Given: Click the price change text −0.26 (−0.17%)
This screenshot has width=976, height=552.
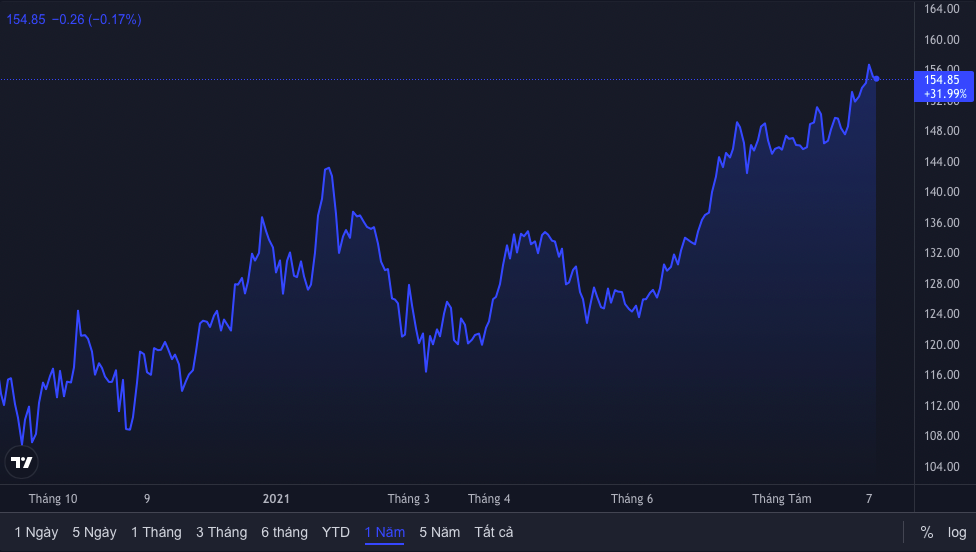Looking at the screenshot, I should pos(96,19).
